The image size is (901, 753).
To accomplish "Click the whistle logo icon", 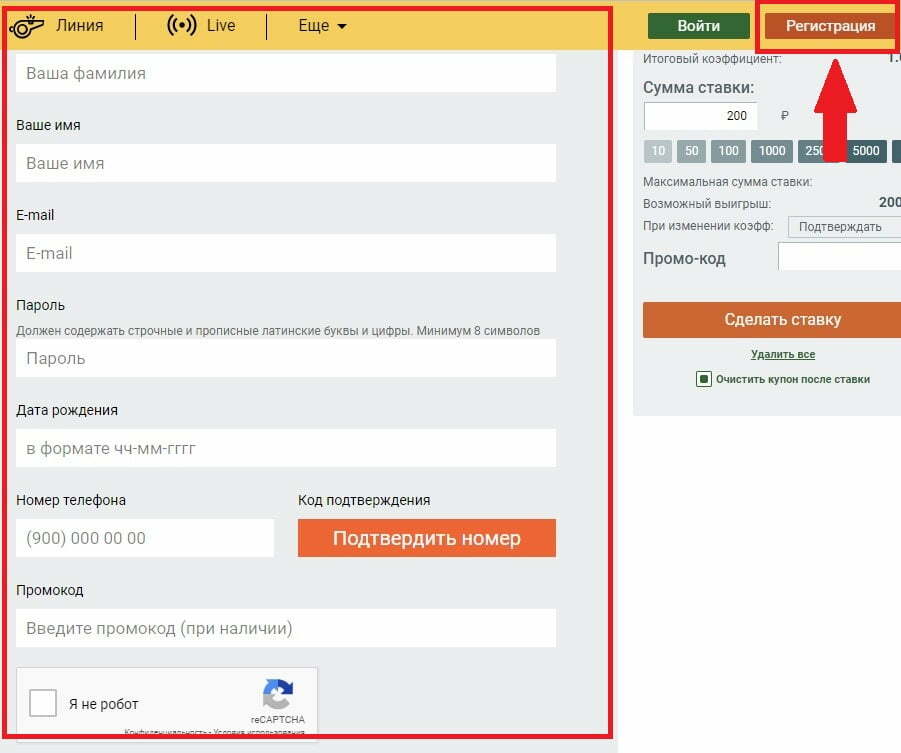I will coord(27,26).
